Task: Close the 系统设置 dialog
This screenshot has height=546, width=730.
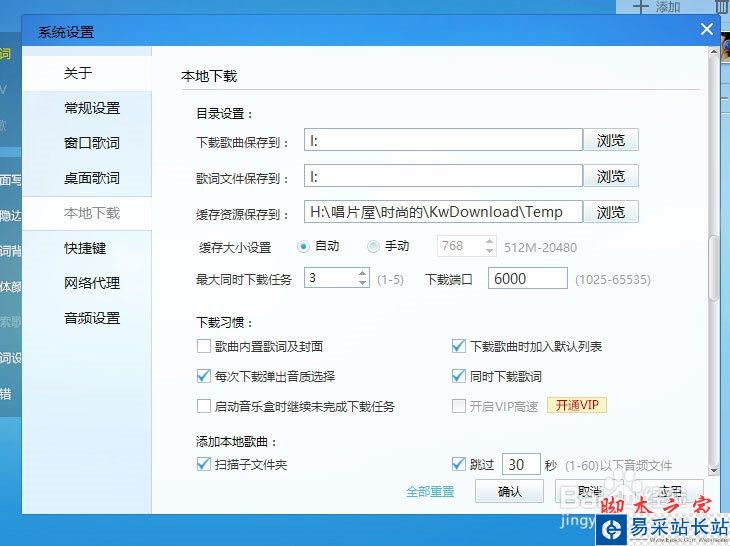Action: [x=707, y=29]
